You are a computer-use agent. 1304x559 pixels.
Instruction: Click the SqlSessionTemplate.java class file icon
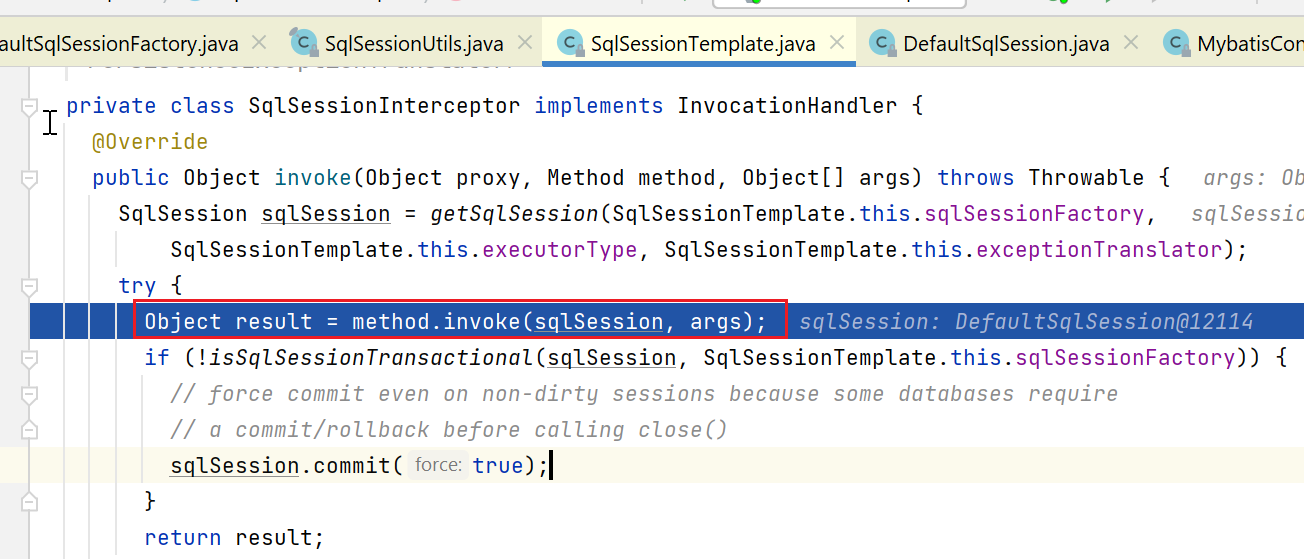[x=570, y=43]
